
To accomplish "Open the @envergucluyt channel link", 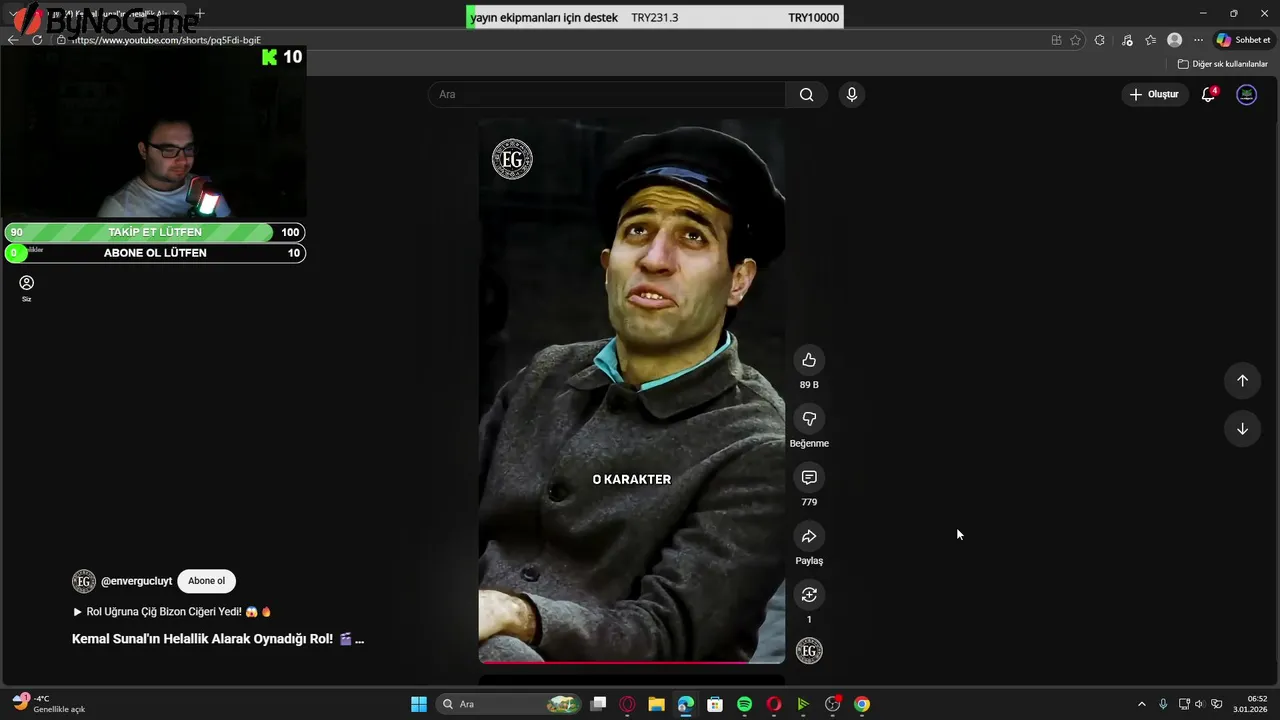I will coord(136,581).
